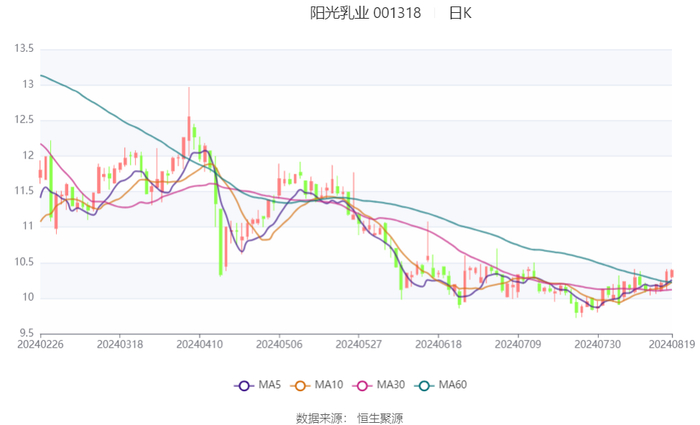
Task: Click the 11 price axis label
Action: (28, 226)
